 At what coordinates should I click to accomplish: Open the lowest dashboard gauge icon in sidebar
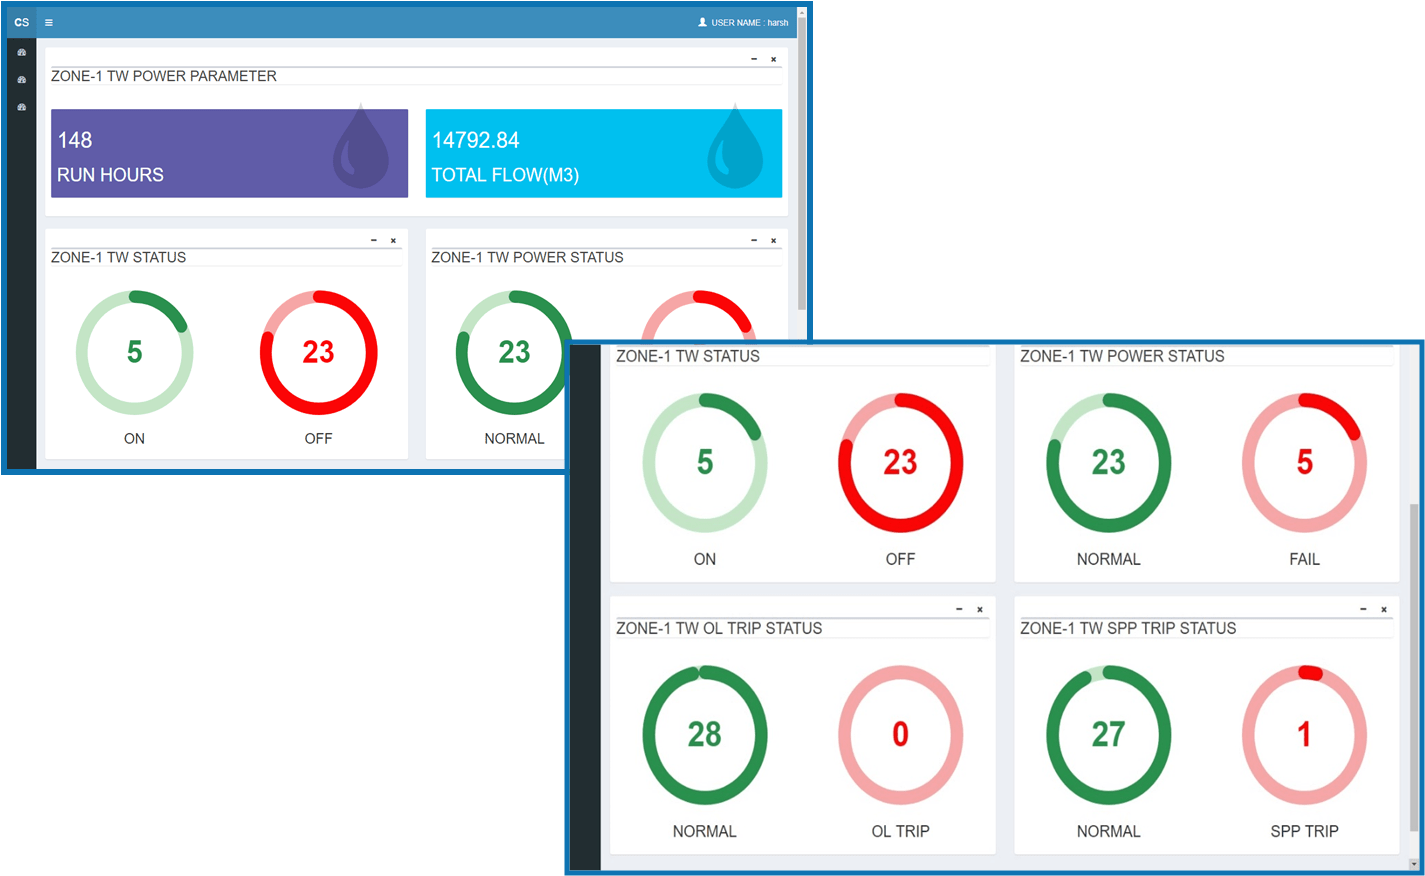pos(21,107)
